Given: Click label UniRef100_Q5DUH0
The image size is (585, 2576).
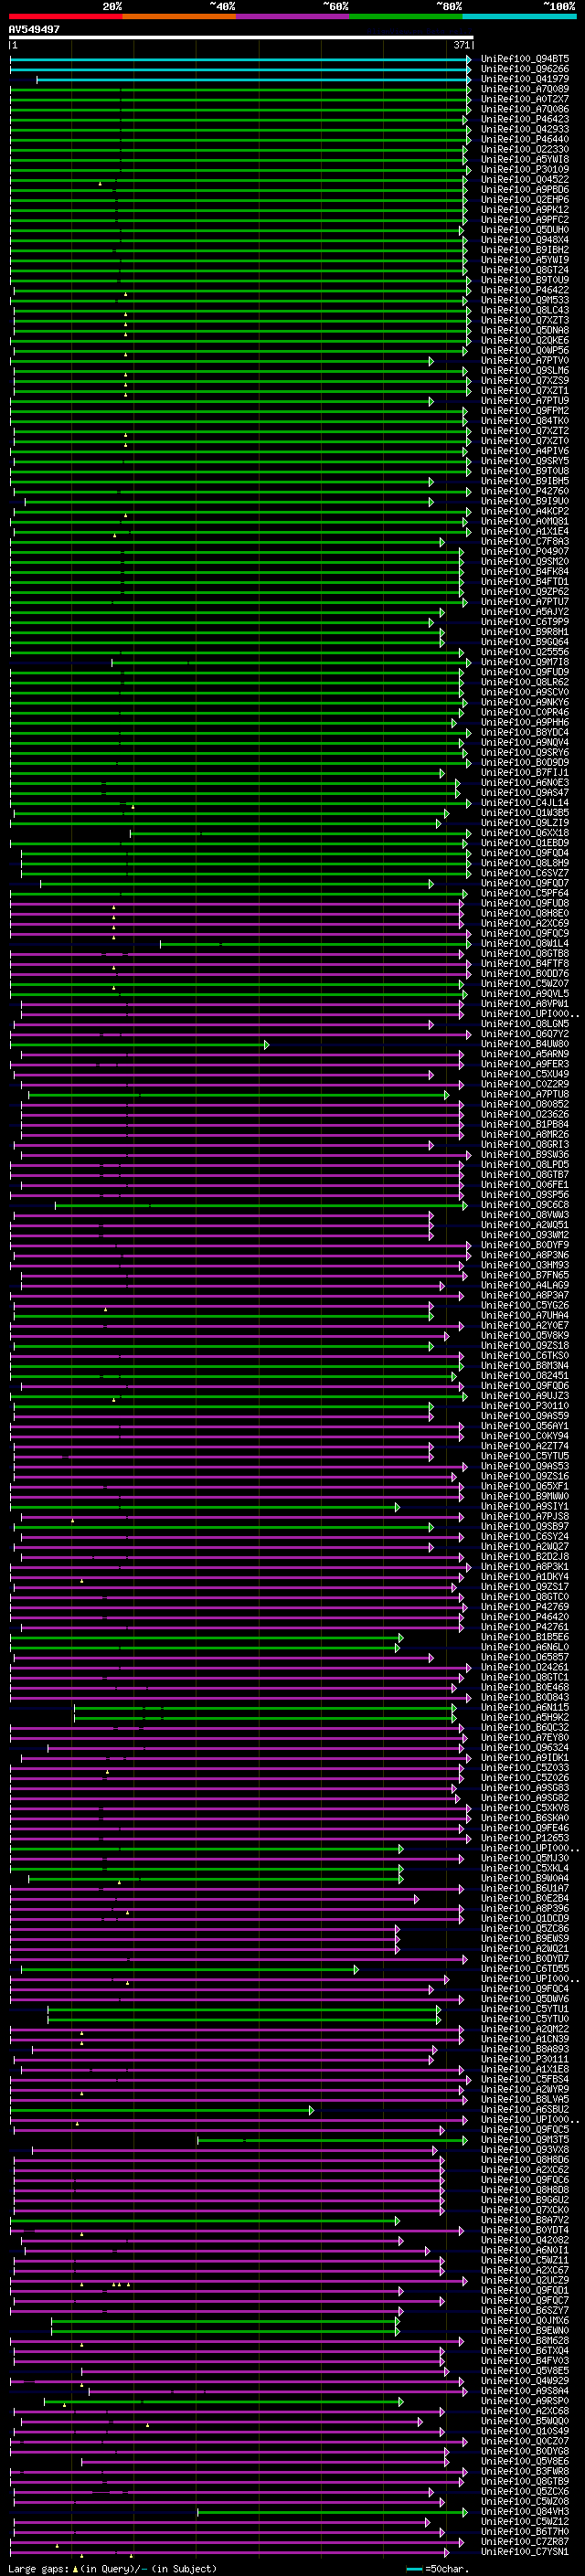Looking at the screenshot, I should click(525, 230).
